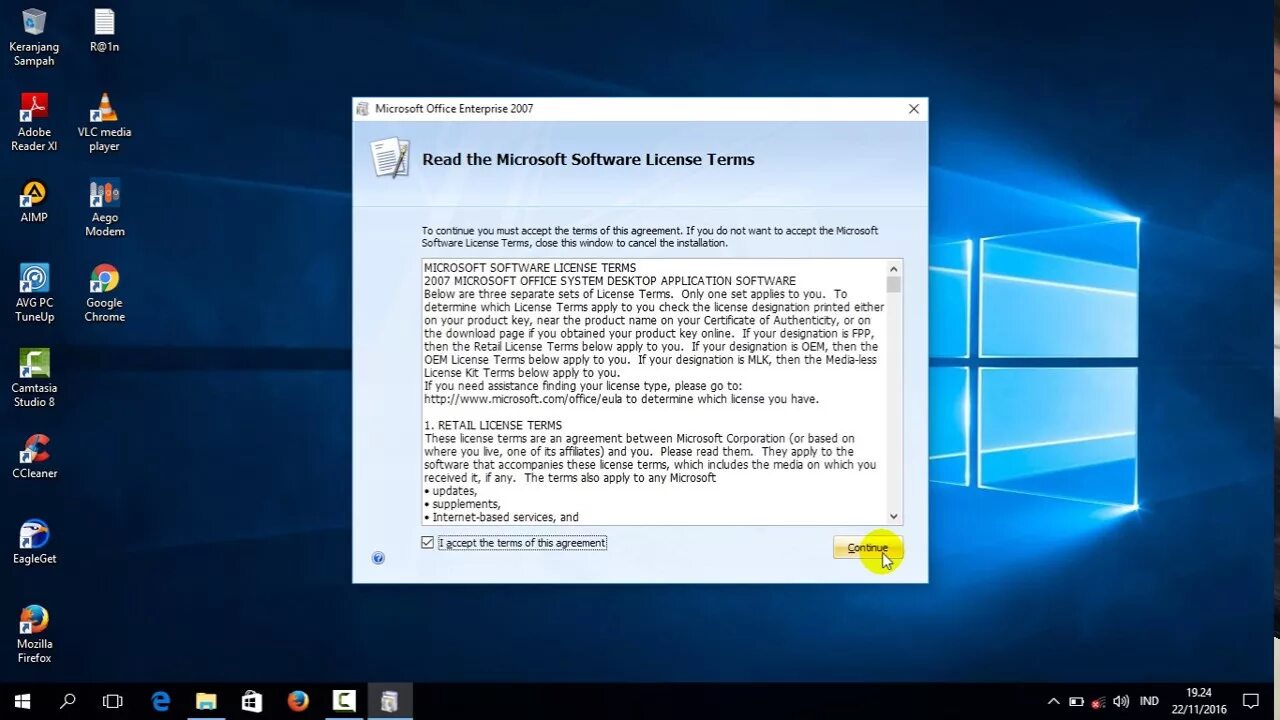Launch Google Chrome from the desktop
Image resolution: width=1280 pixels, height=720 pixels.
[104, 293]
